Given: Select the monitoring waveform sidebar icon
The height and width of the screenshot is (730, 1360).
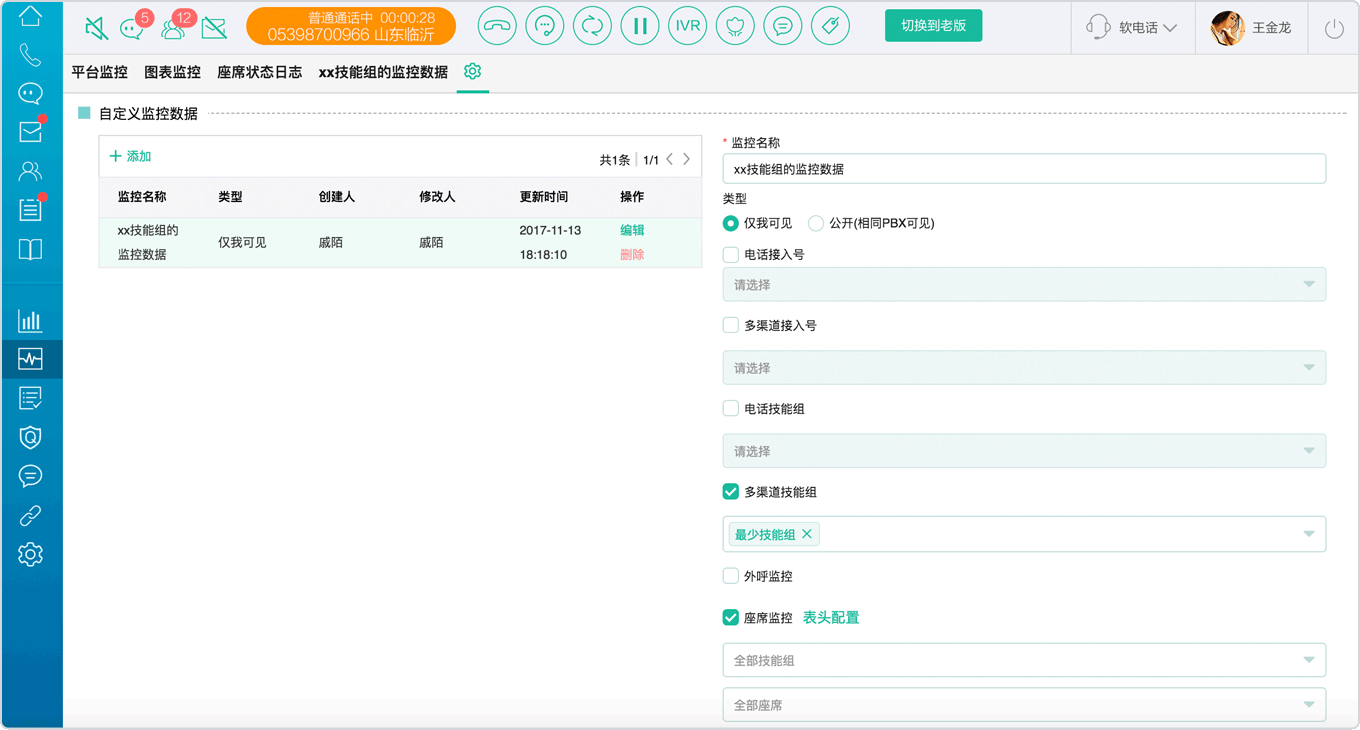Looking at the screenshot, I should (31, 359).
